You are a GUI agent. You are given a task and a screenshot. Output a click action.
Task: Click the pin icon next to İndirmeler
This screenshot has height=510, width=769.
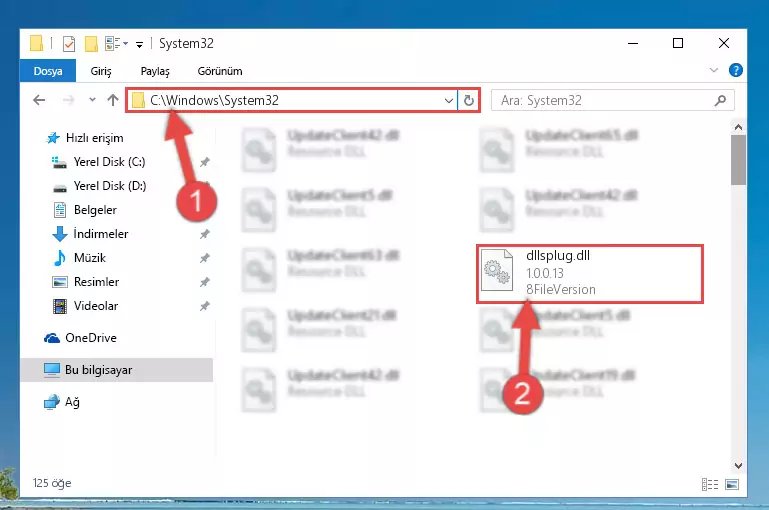[205, 234]
